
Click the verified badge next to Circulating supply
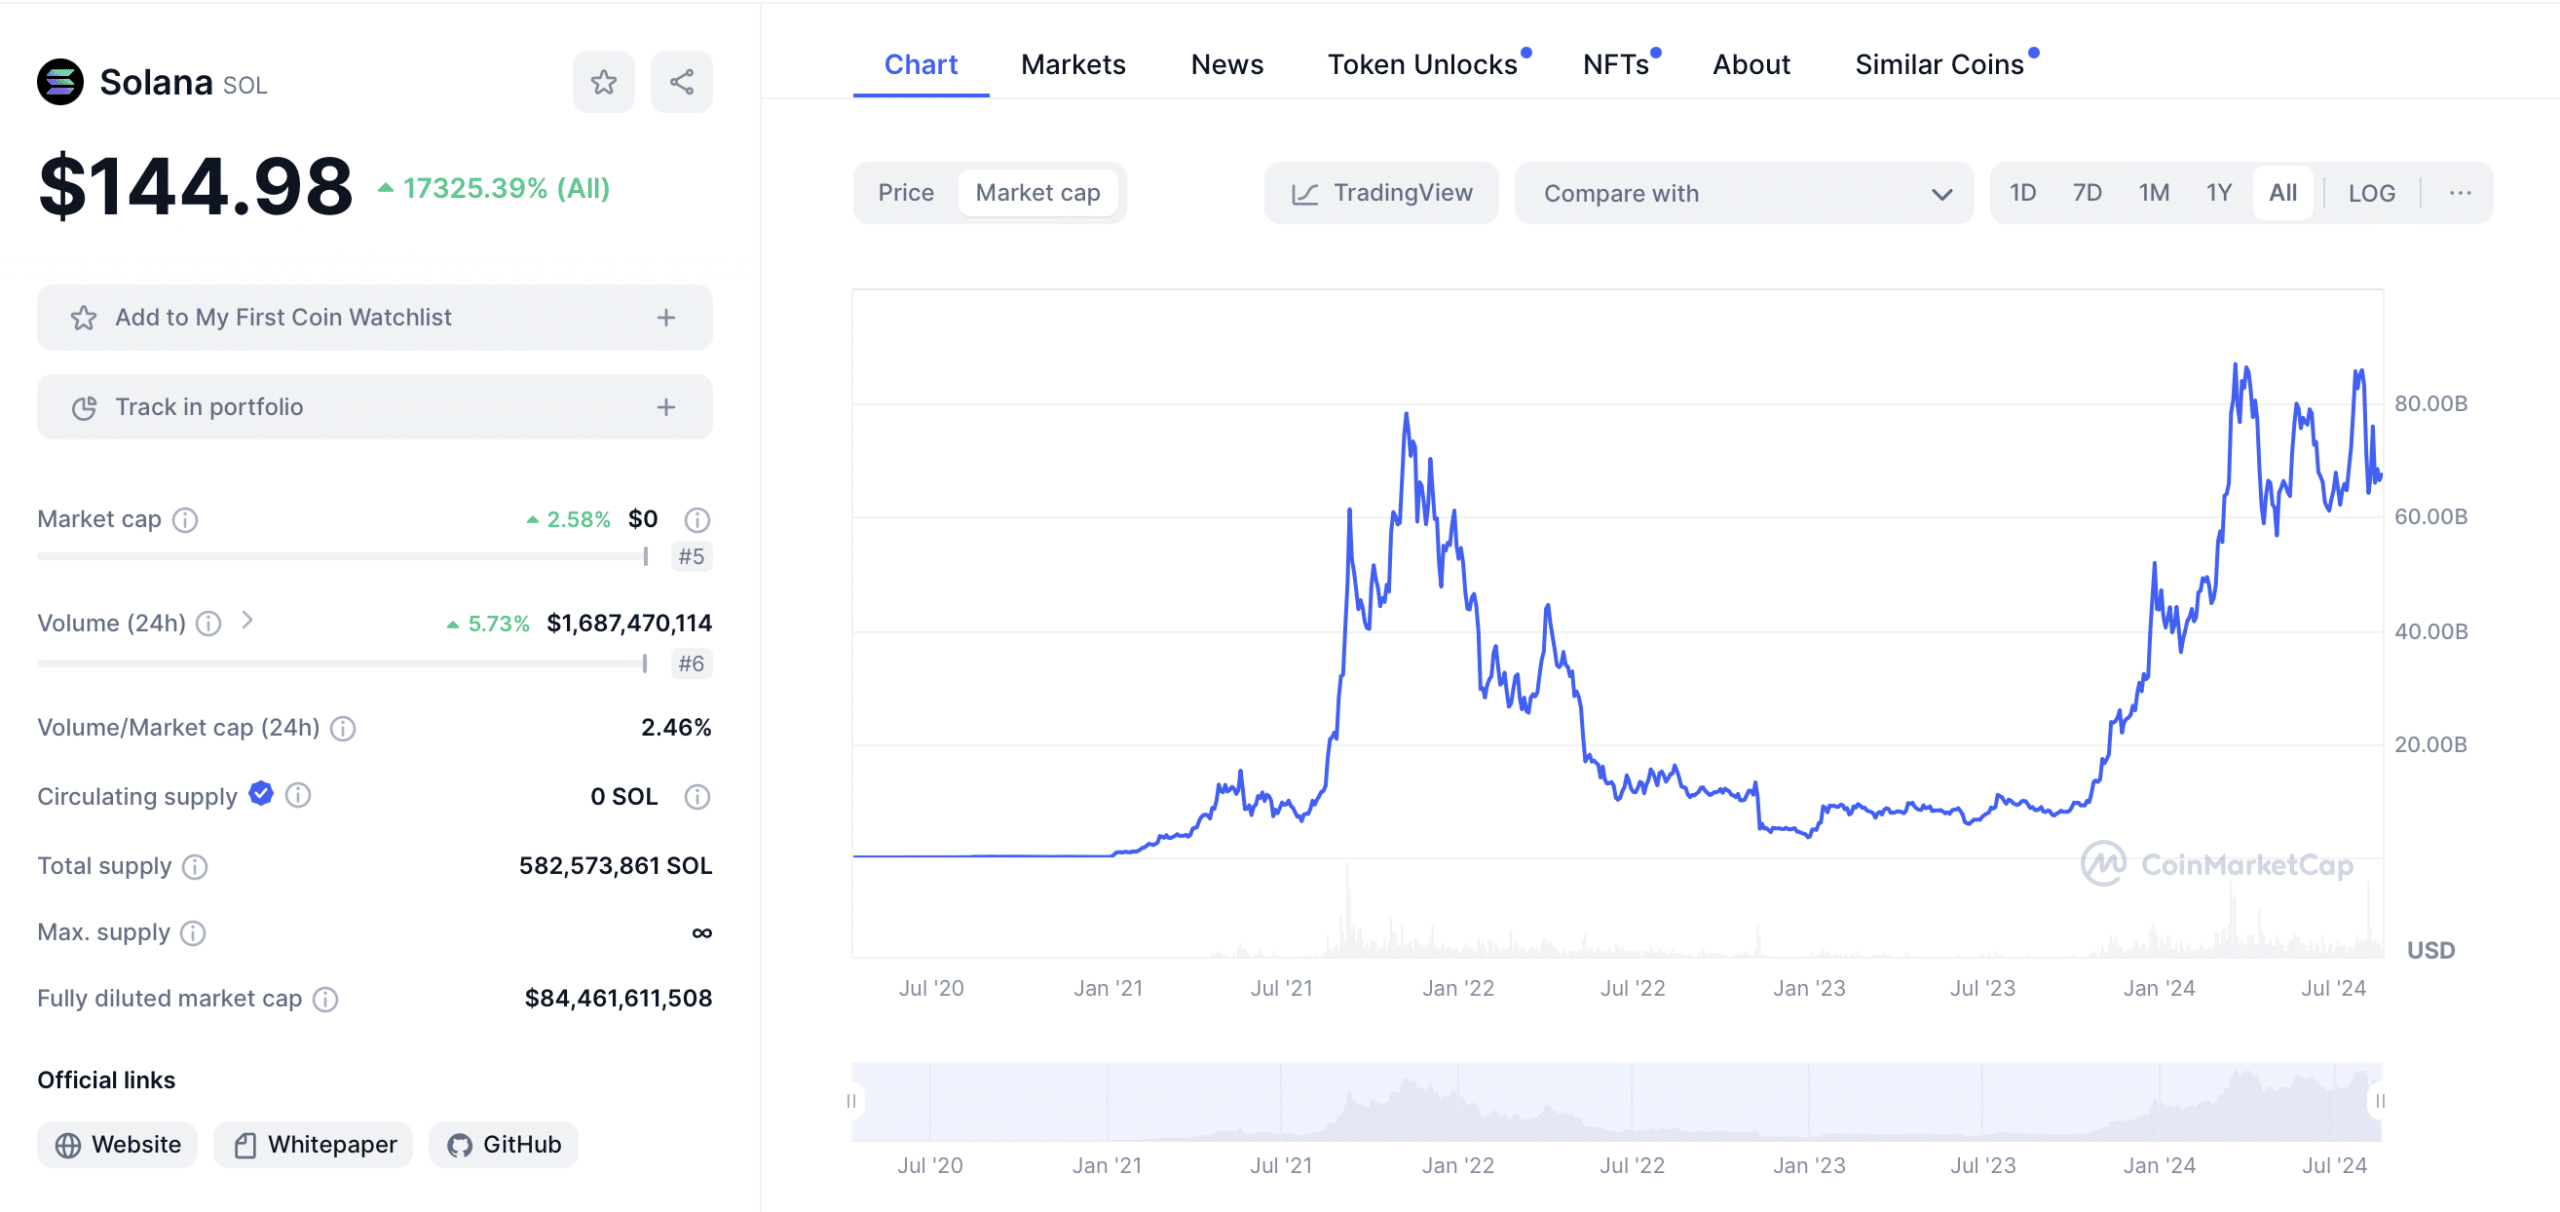click(x=261, y=794)
